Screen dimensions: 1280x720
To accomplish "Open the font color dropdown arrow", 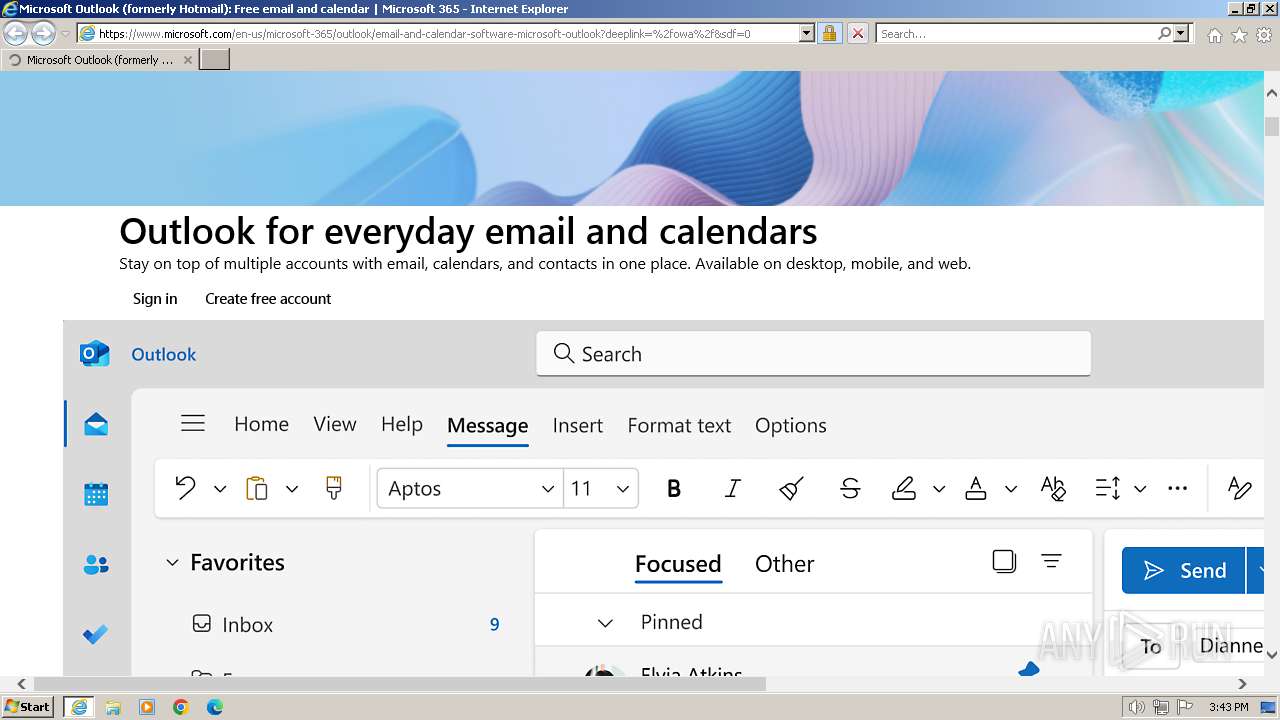I will 1011,489.
